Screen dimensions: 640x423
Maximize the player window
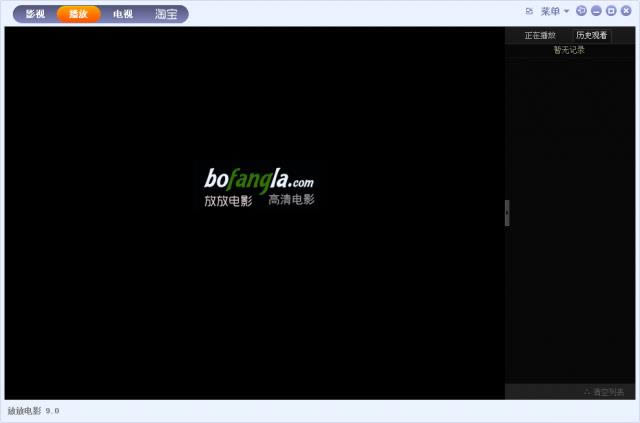611,11
